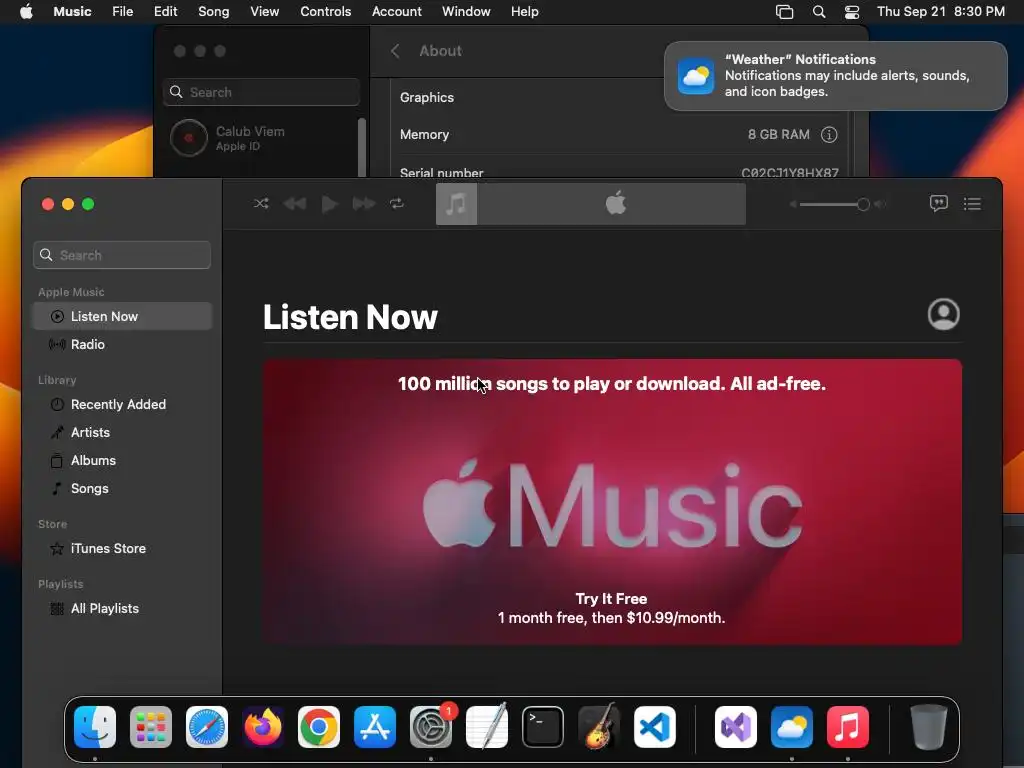Open the Account menu
This screenshot has width=1024, height=768.
[396, 11]
